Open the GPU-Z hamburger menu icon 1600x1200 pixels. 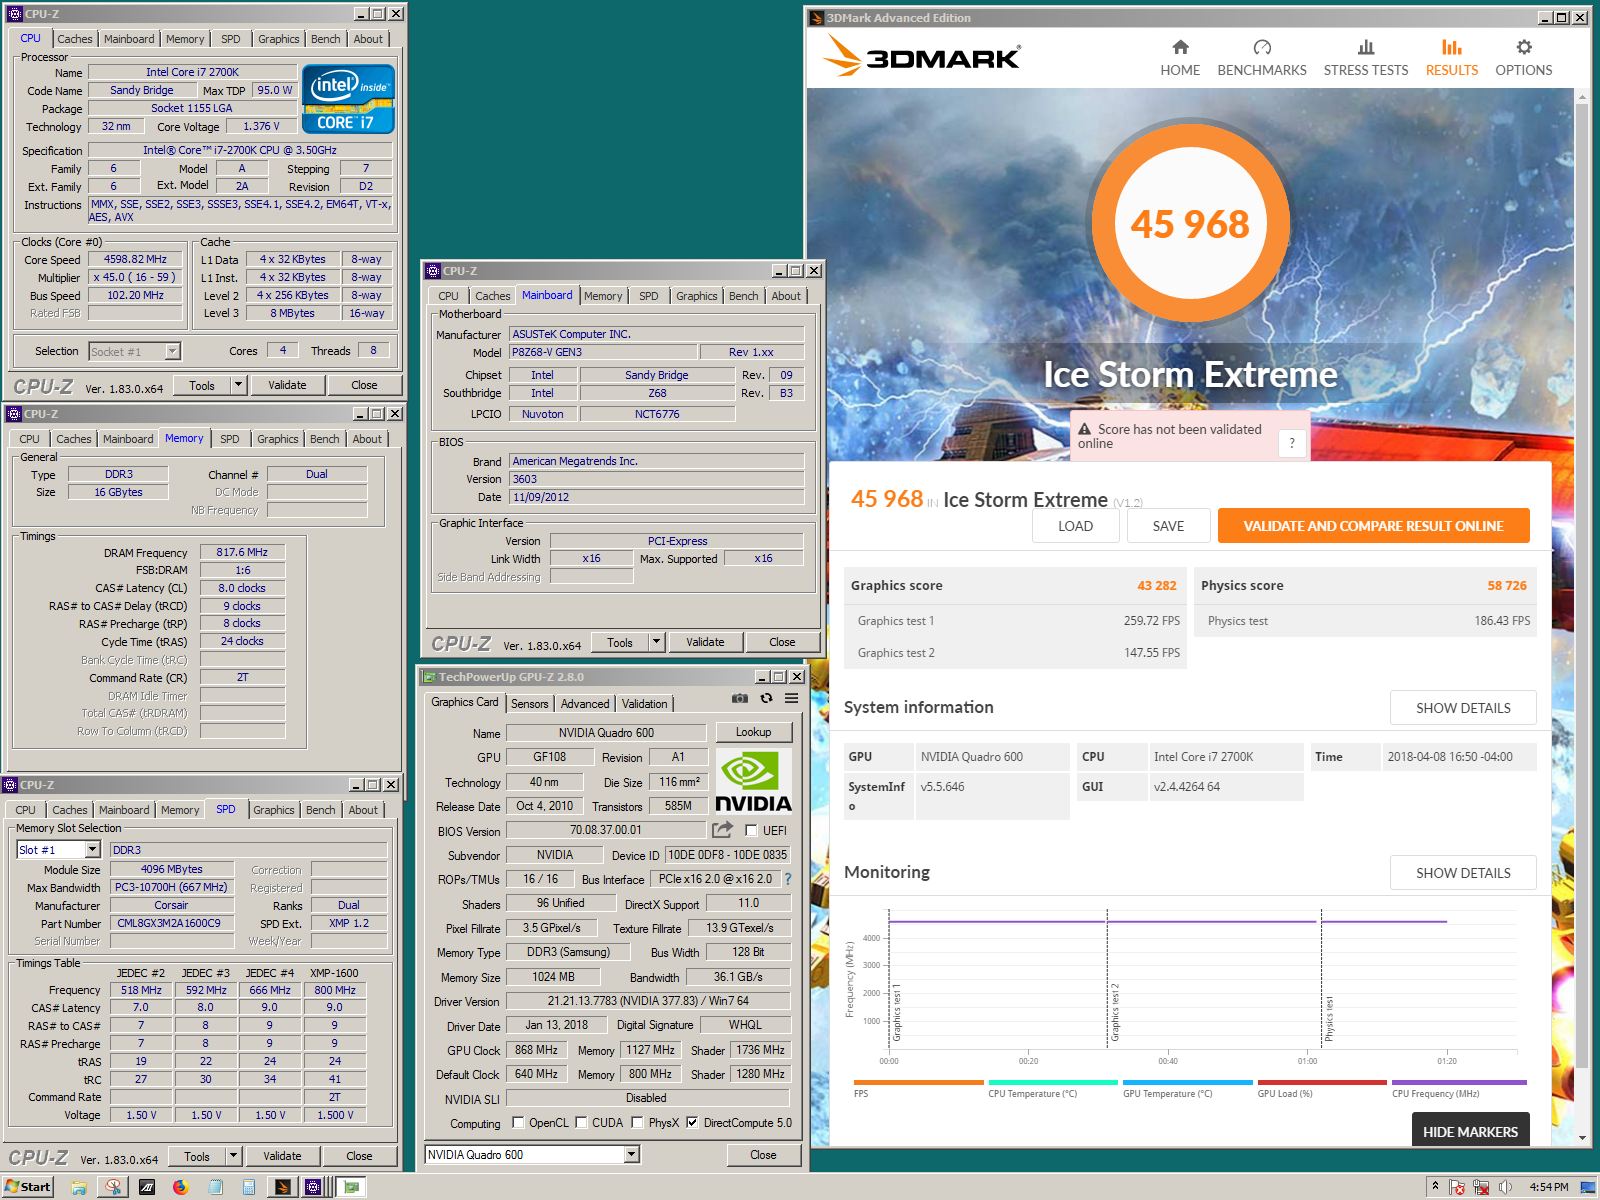point(791,699)
